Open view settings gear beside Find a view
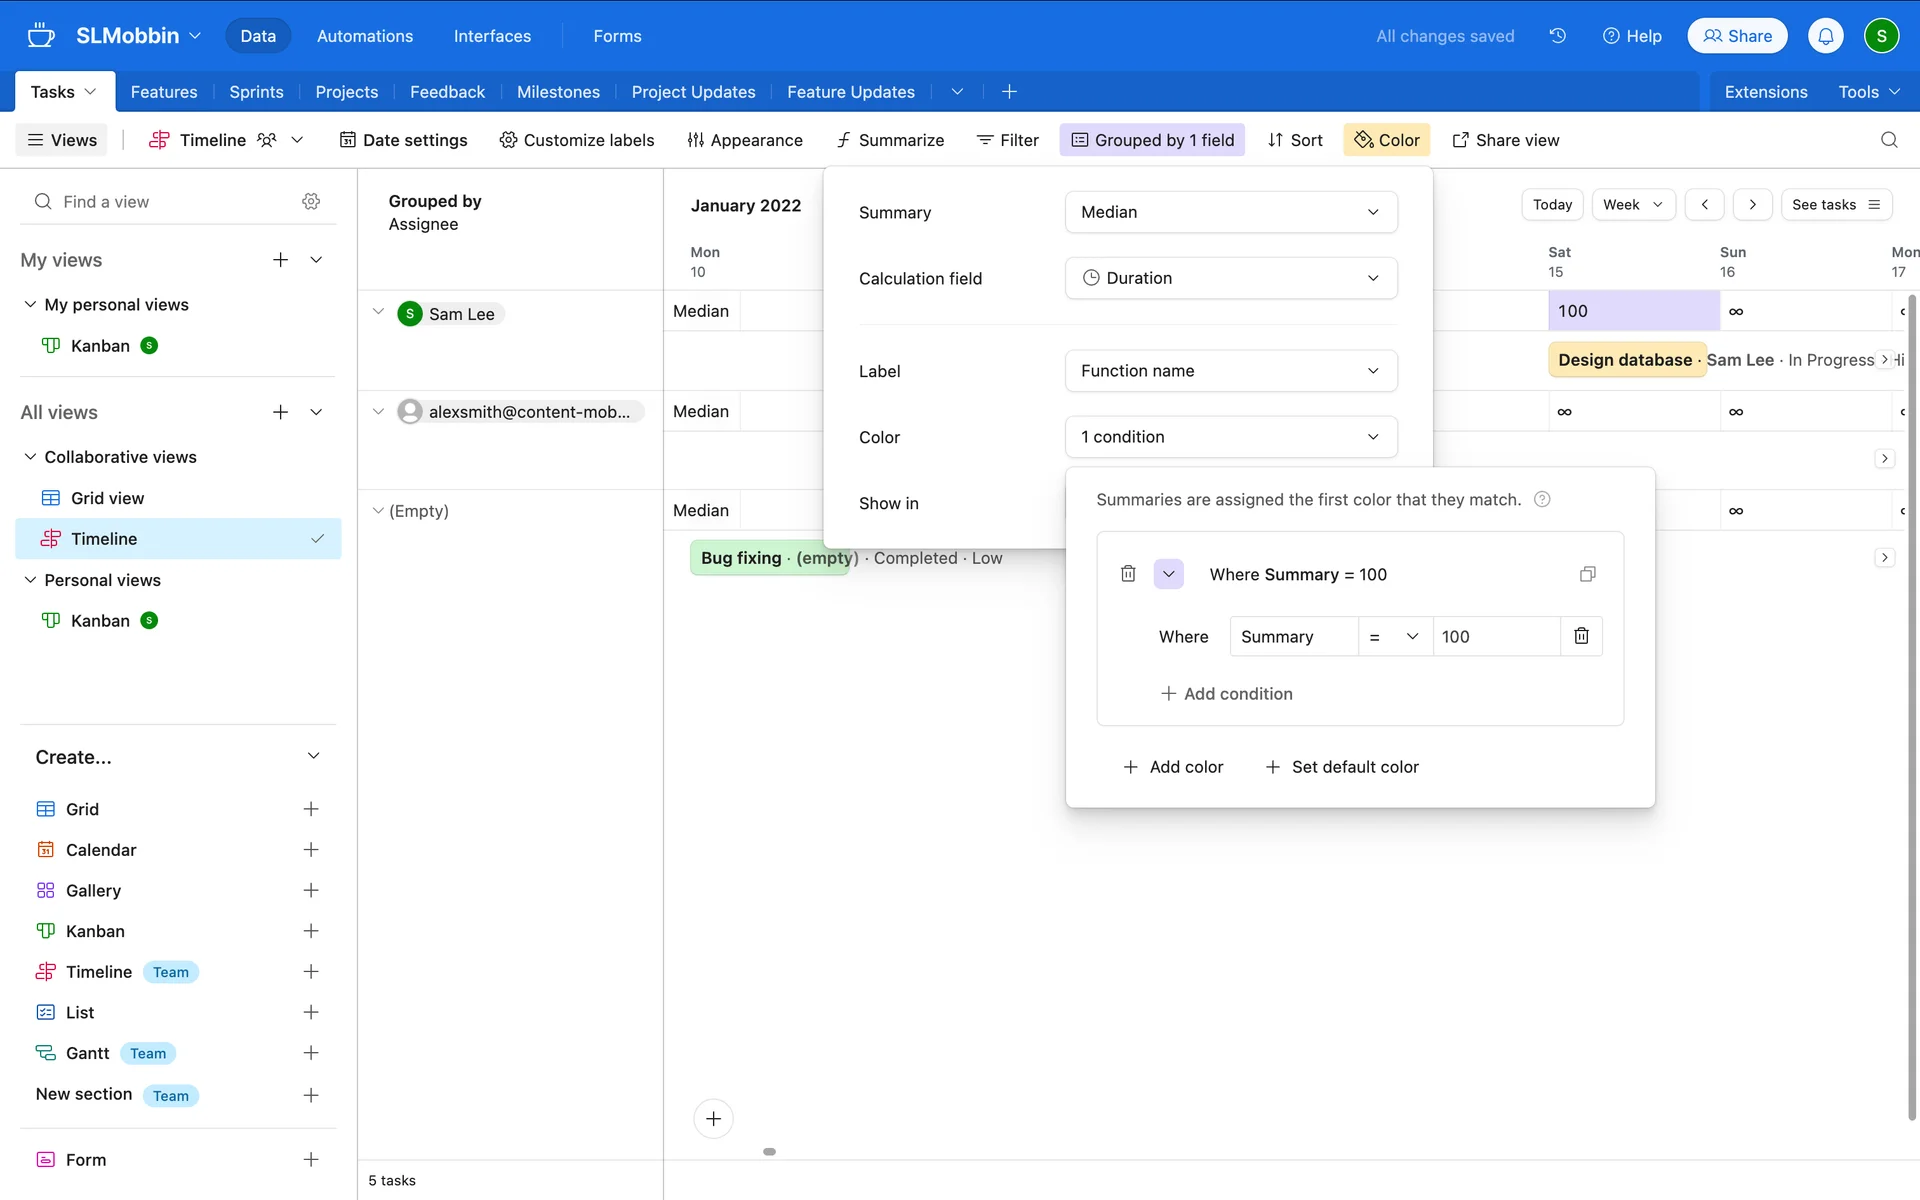Viewport: 1920px width, 1200px height. (311, 201)
